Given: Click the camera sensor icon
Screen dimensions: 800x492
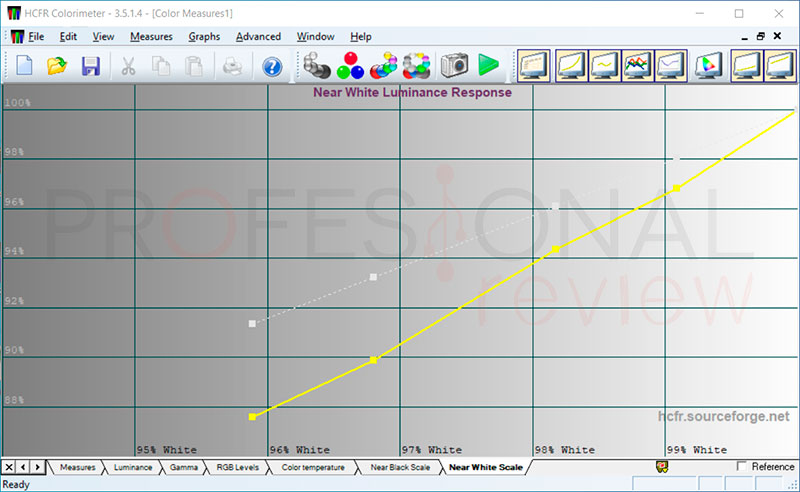Looking at the screenshot, I should click(x=454, y=65).
